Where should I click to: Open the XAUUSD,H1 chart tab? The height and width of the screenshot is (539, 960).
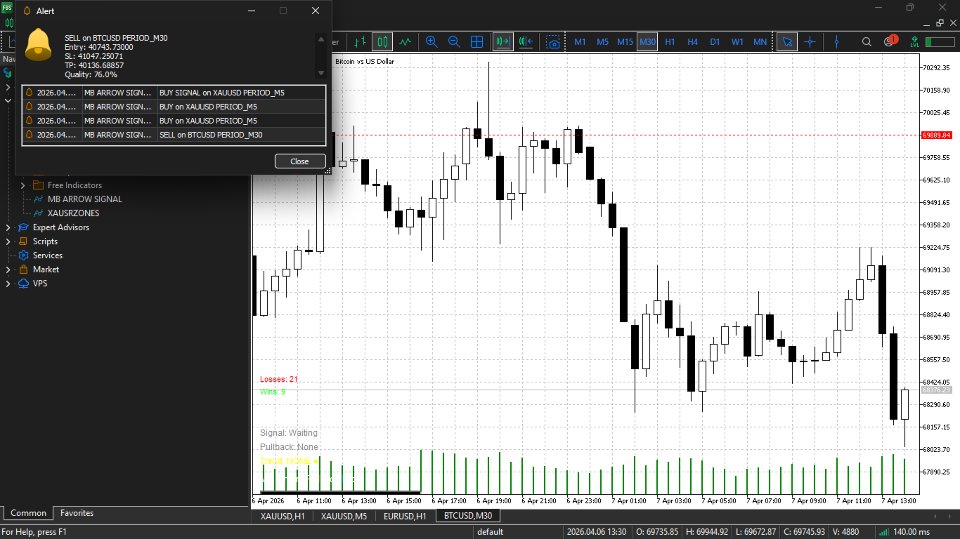tap(282, 516)
